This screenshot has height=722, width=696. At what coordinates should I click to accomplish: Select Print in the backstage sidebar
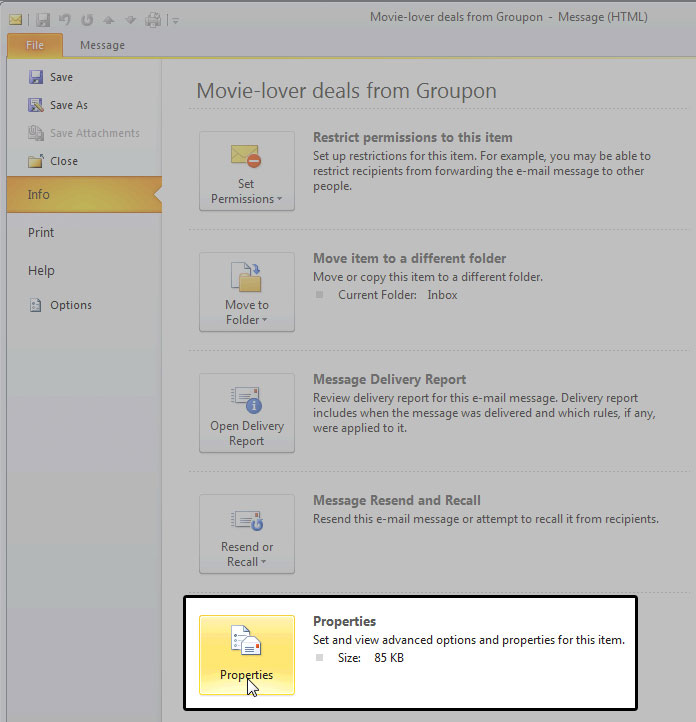pyautogui.click(x=41, y=233)
